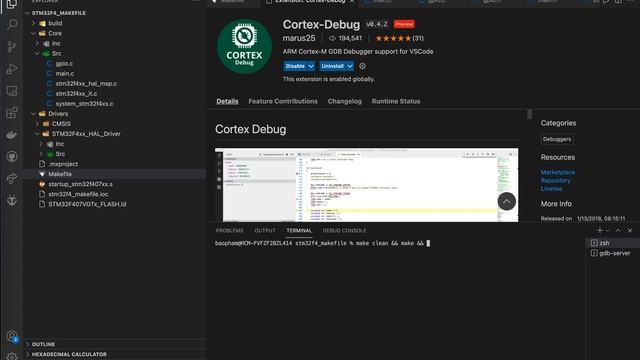This screenshot has width=640, height=360.
Task: Open the Explorer view in activity bar
Action: point(11,4)
